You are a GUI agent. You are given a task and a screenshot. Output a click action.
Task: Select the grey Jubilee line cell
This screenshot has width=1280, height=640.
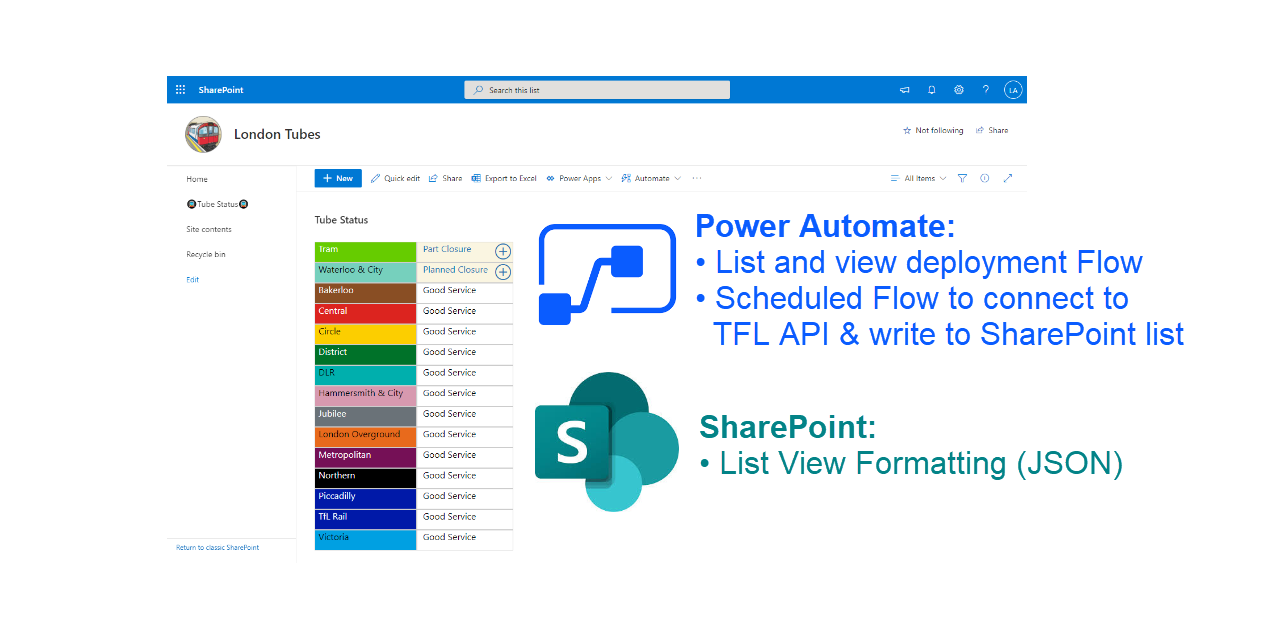(365, 416)
